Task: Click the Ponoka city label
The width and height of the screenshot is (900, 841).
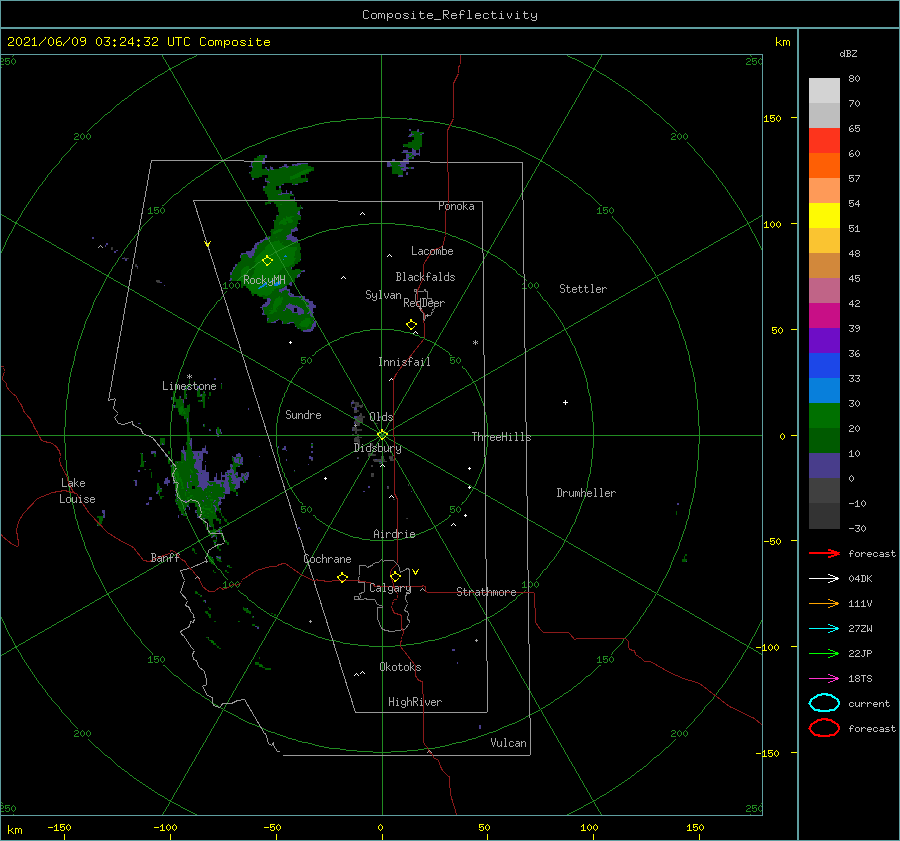Action: [456, 206]
